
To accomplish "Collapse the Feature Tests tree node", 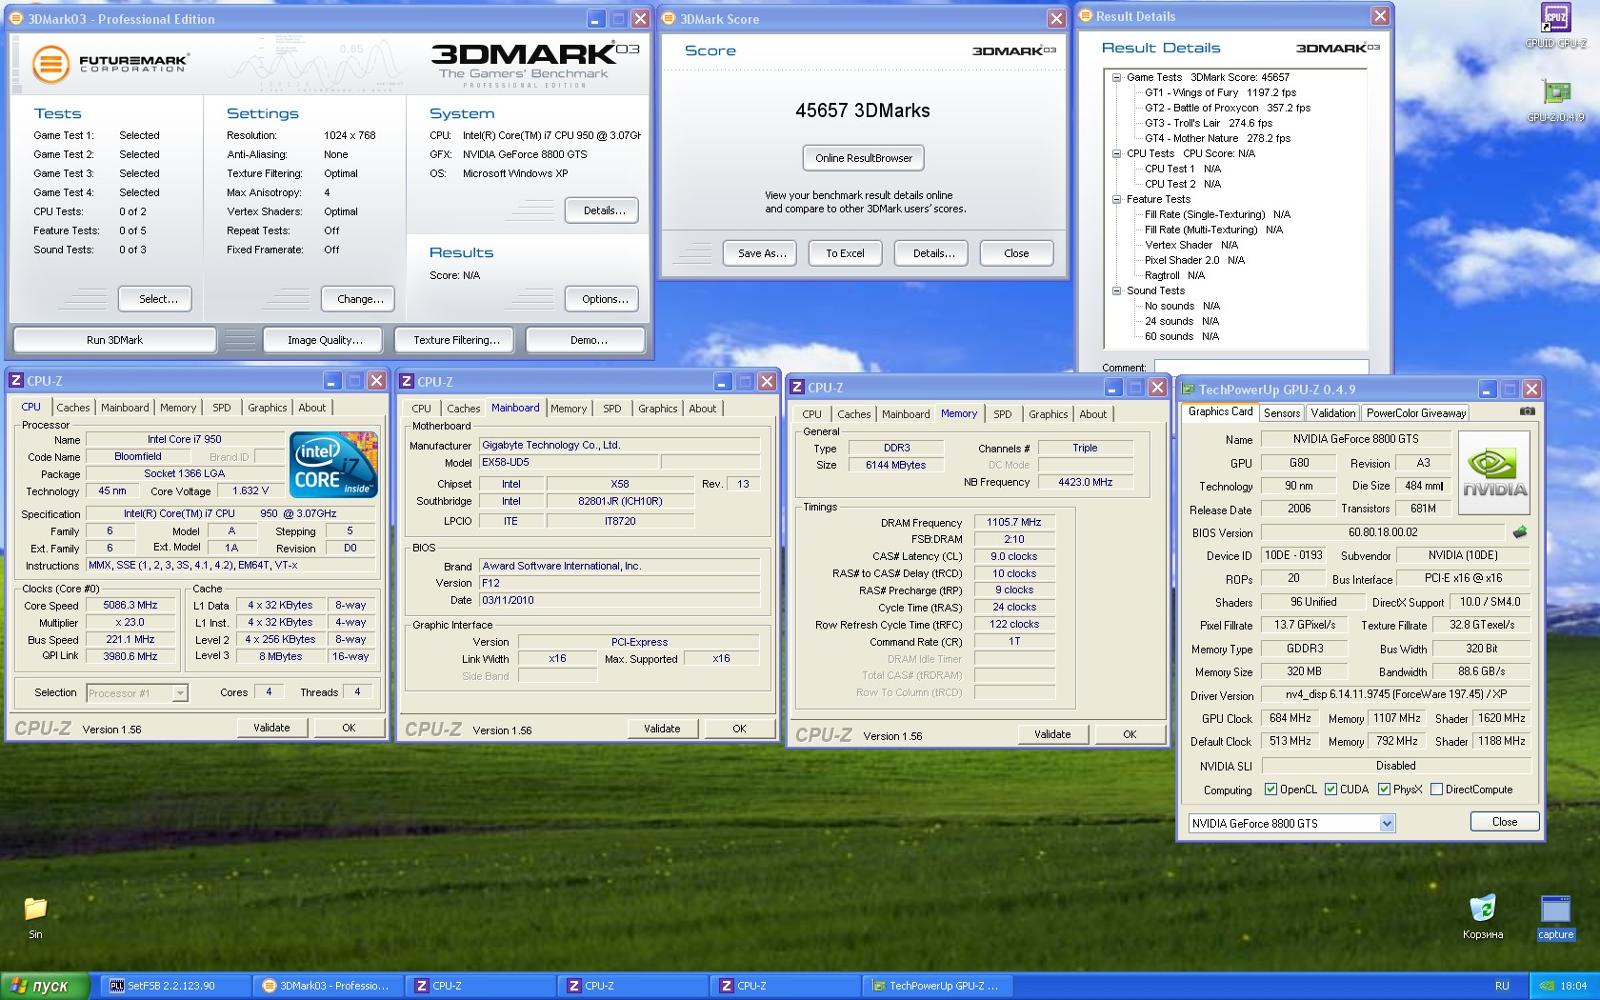I will (1117, 199).
